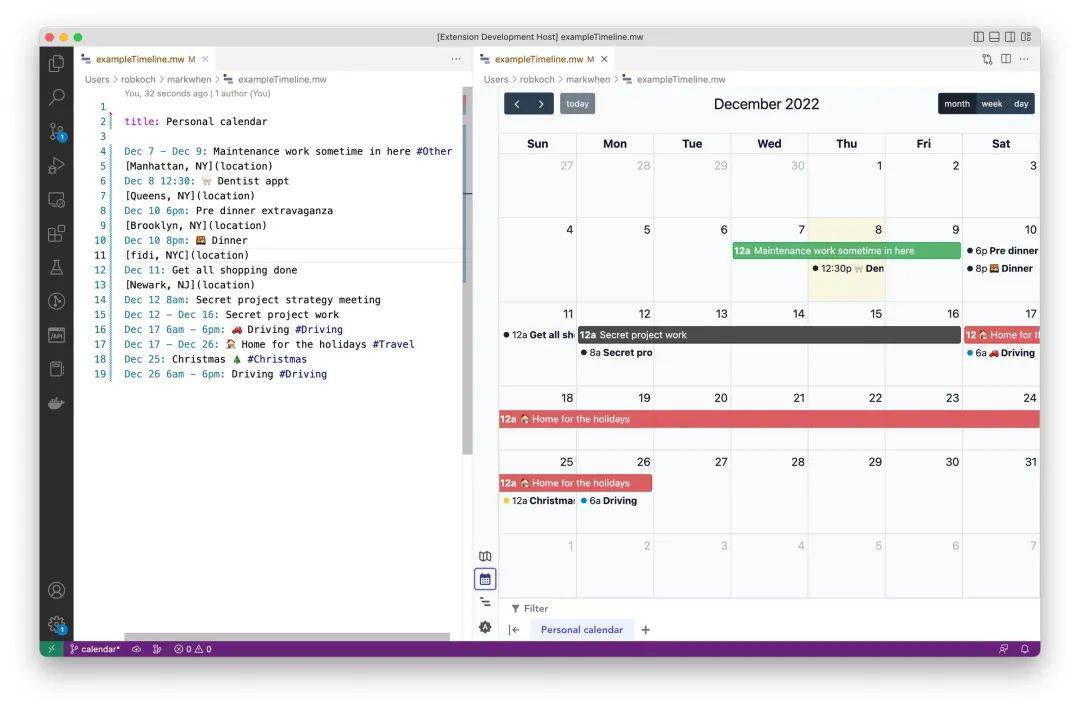1080x709 pixels.
Task: Open the Remote Explorer view
Action: [56, 200]
